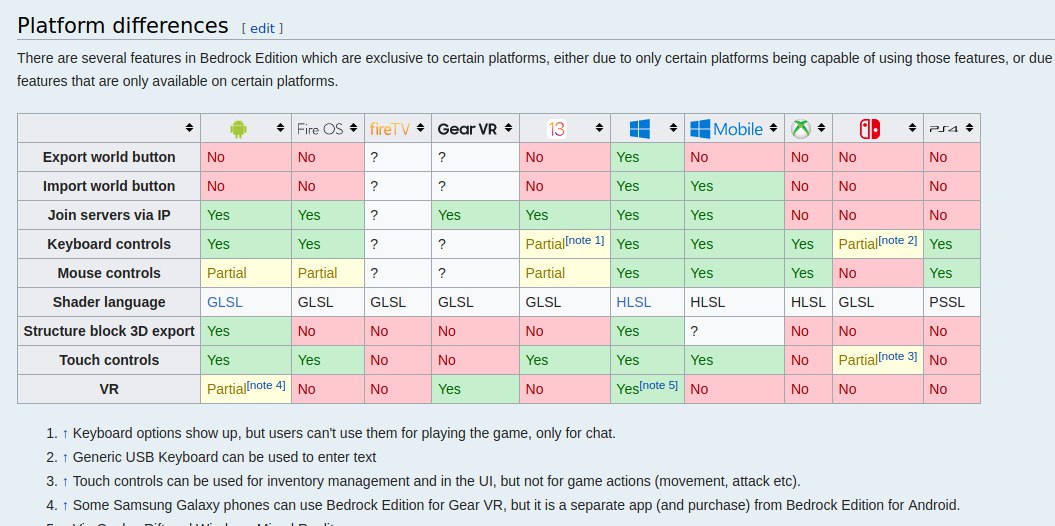
Task: Click Partial cell for Mouse controls under Fire OS
Action: click(328, 273)
